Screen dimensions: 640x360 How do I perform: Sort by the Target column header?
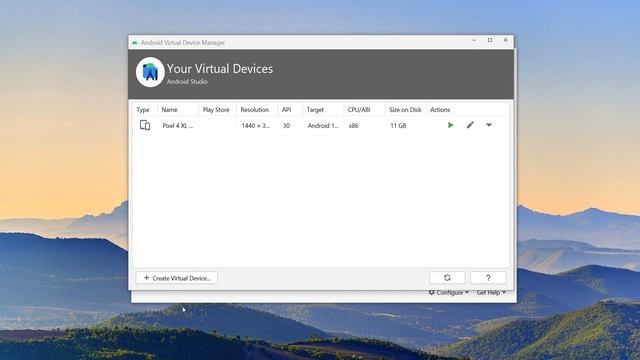[315, 110]
